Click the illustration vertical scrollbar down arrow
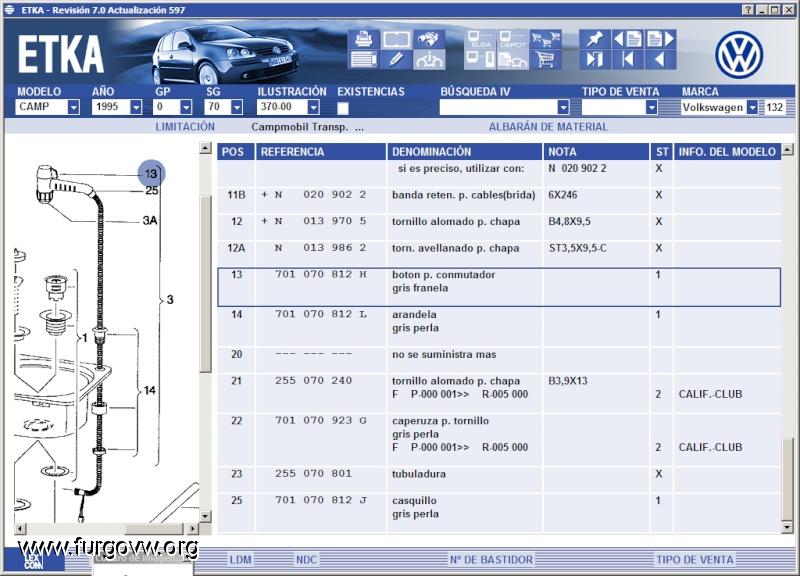 [x=205, y=516]
